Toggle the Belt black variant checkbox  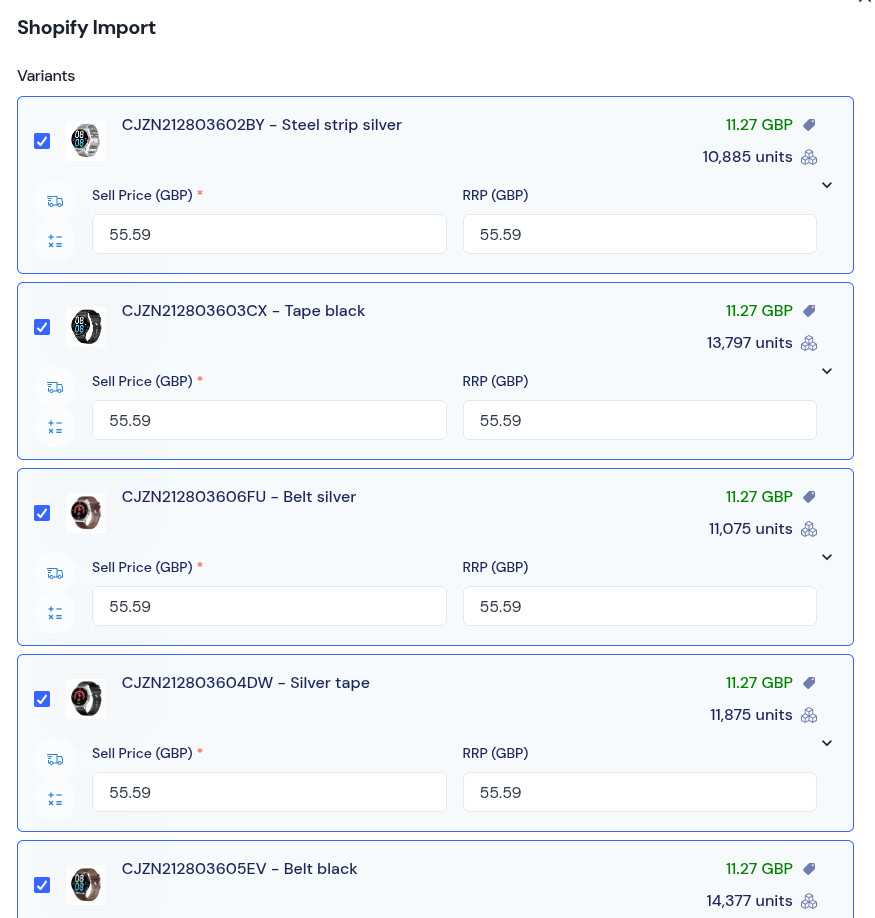tap(42, 885)
